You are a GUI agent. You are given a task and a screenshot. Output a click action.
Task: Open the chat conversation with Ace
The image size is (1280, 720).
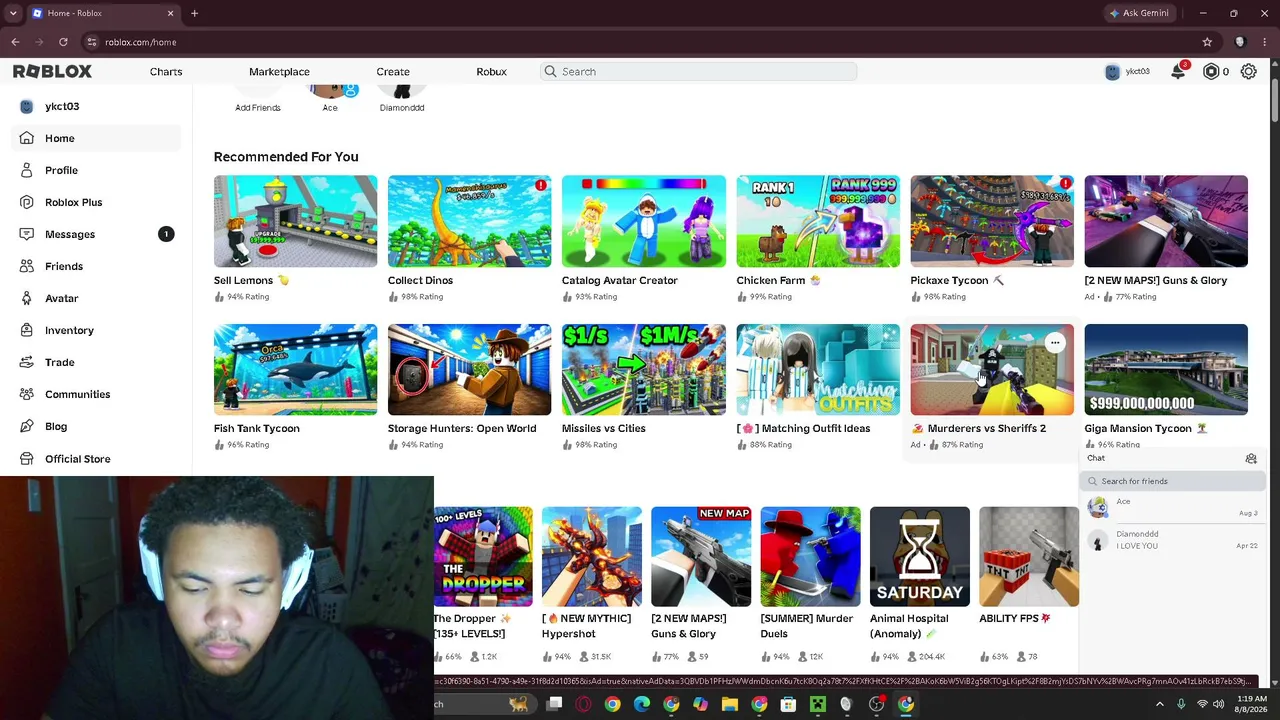tap(1171, 507)
